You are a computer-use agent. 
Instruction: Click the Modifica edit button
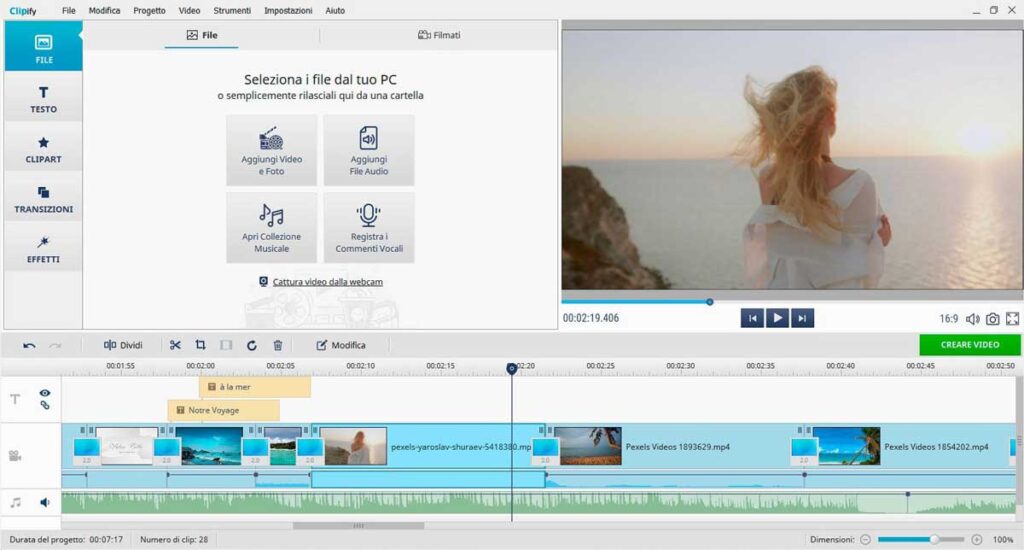(x=341, y=345)
